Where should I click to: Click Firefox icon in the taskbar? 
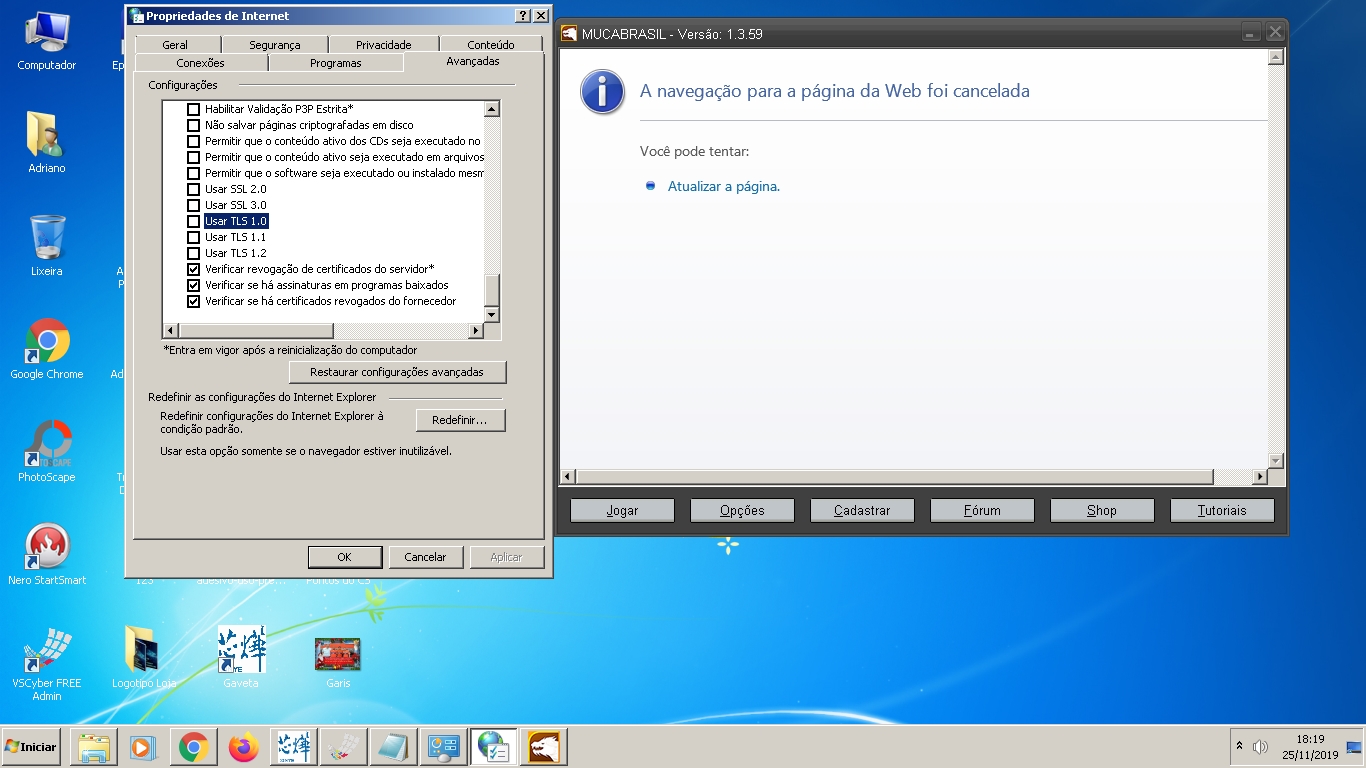pos(243,747)
